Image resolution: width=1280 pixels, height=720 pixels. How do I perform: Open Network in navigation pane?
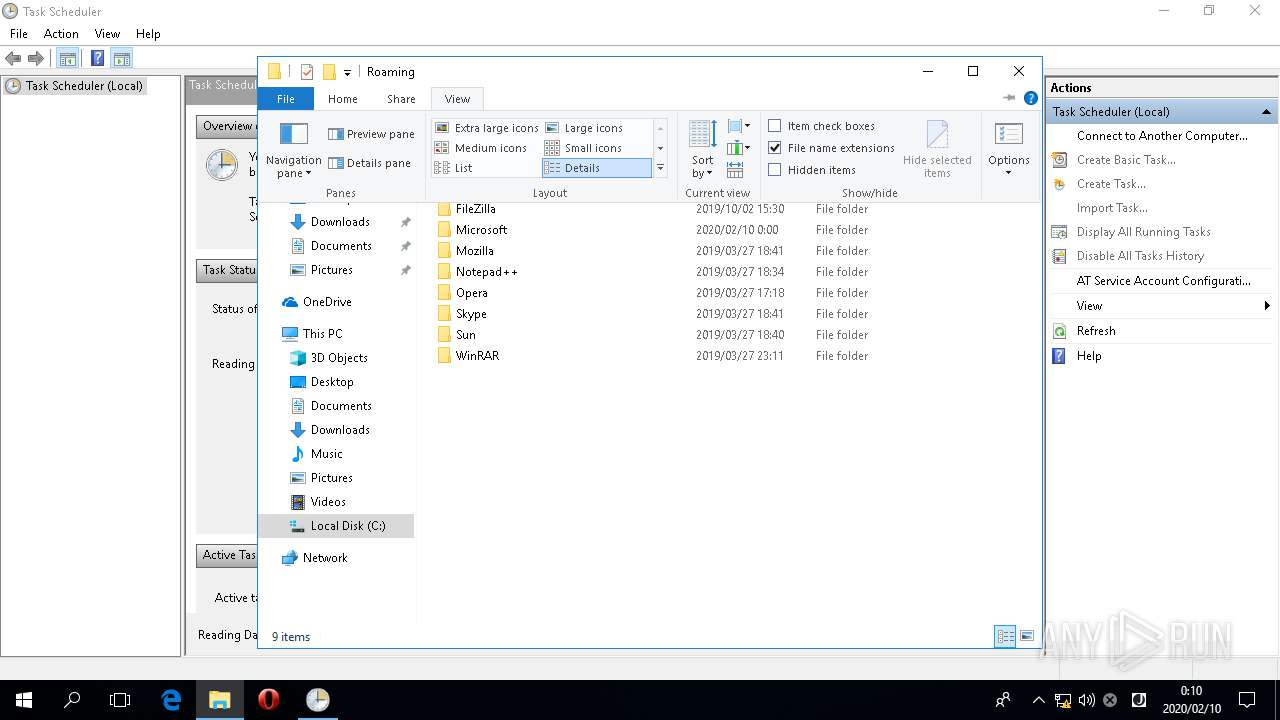(x=325, y=558)
